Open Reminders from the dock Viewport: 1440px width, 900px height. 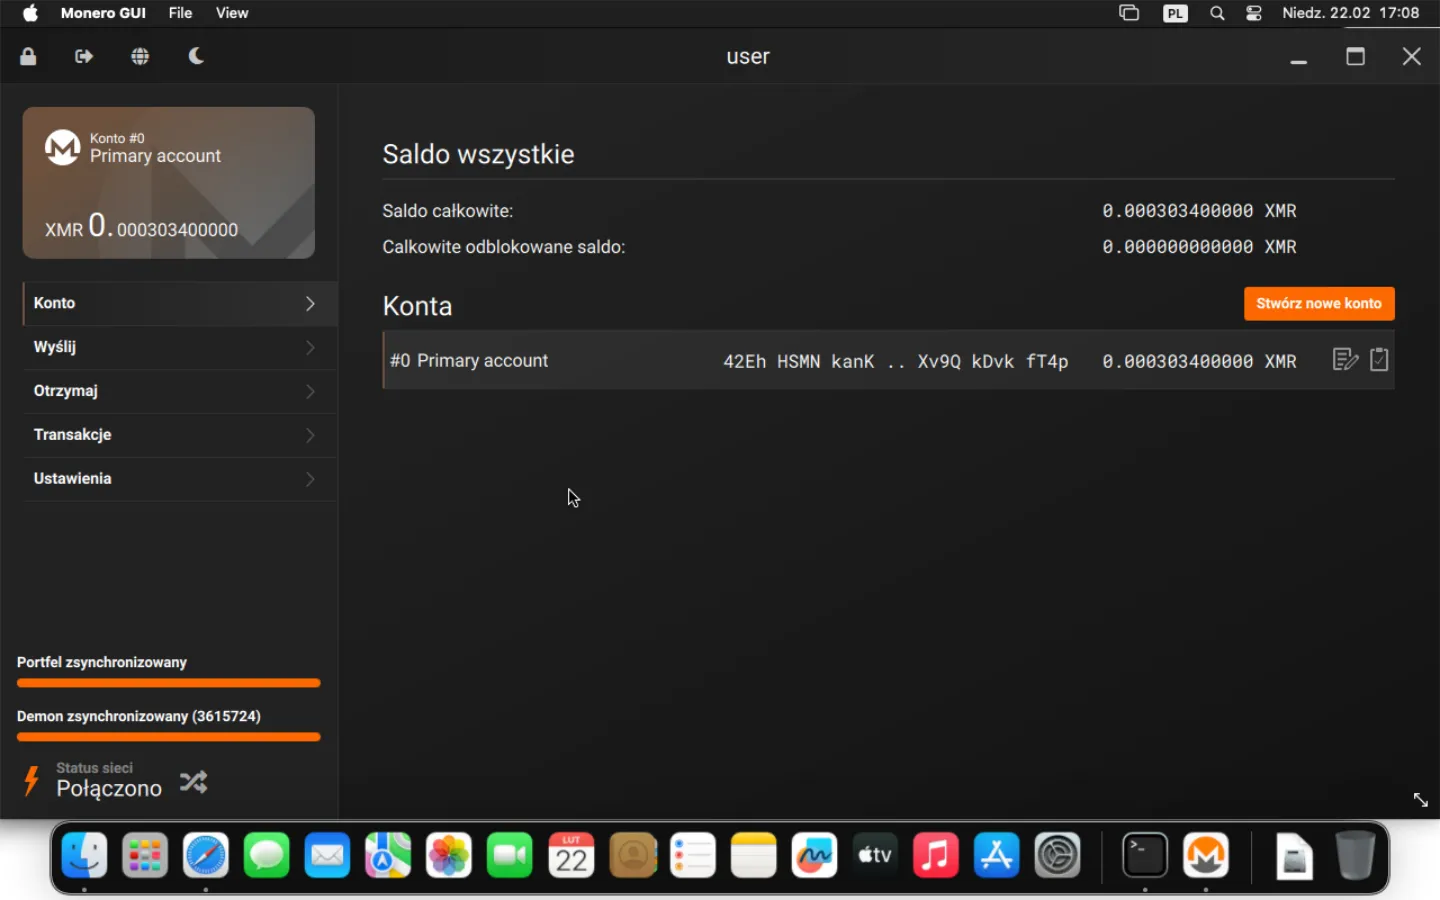[693, 856]
